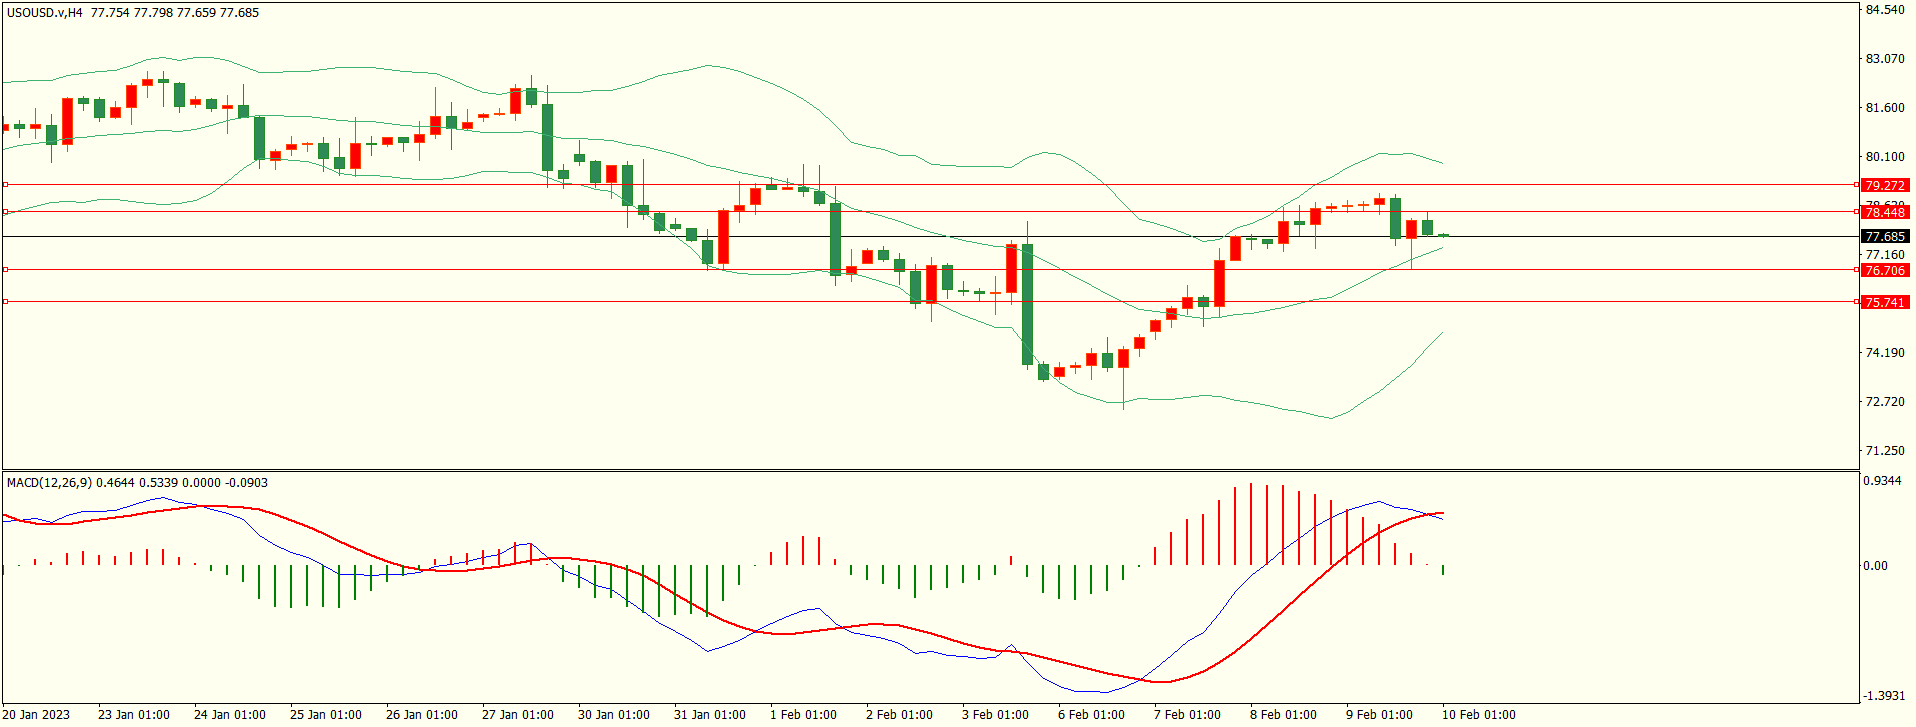Click the 74.190 price scale label
The image size is (1916, 727).
(1885, 353)
